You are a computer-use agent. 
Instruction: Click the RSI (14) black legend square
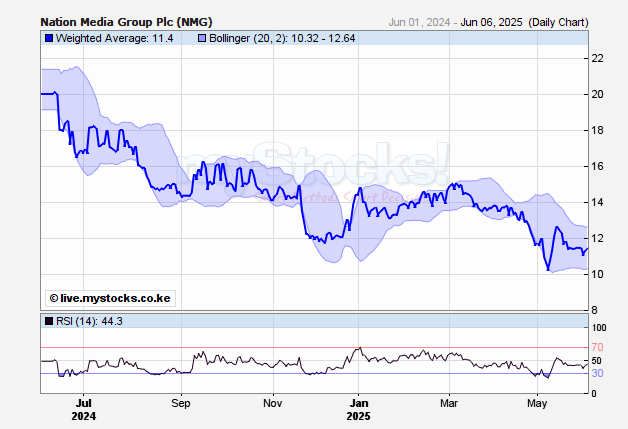tap(47, 321)
